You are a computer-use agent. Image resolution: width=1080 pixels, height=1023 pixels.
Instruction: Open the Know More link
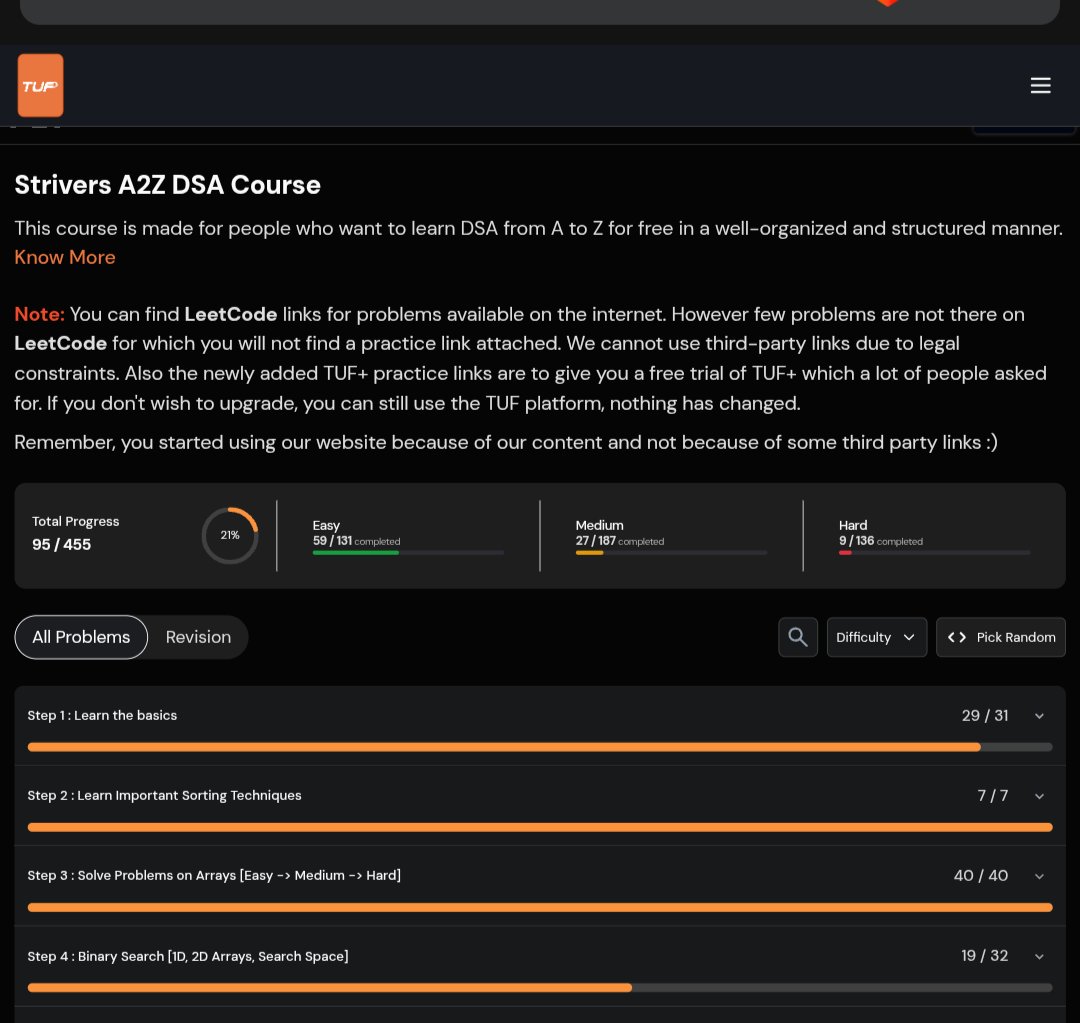[65, 258]
